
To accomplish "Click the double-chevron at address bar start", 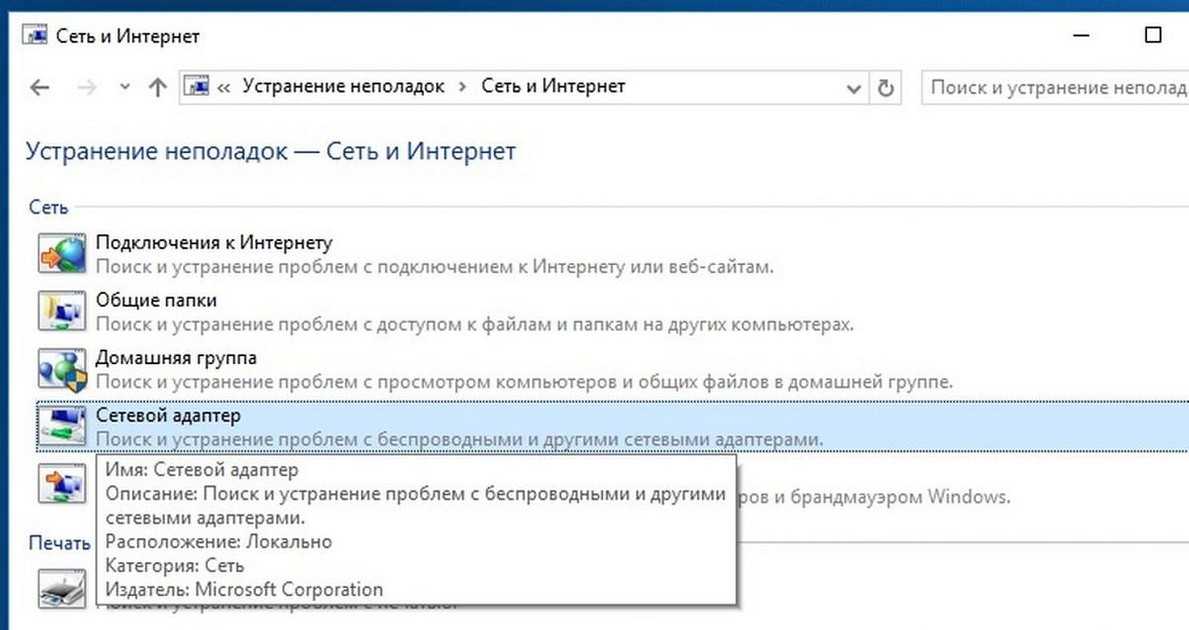I will pos(224,88).
